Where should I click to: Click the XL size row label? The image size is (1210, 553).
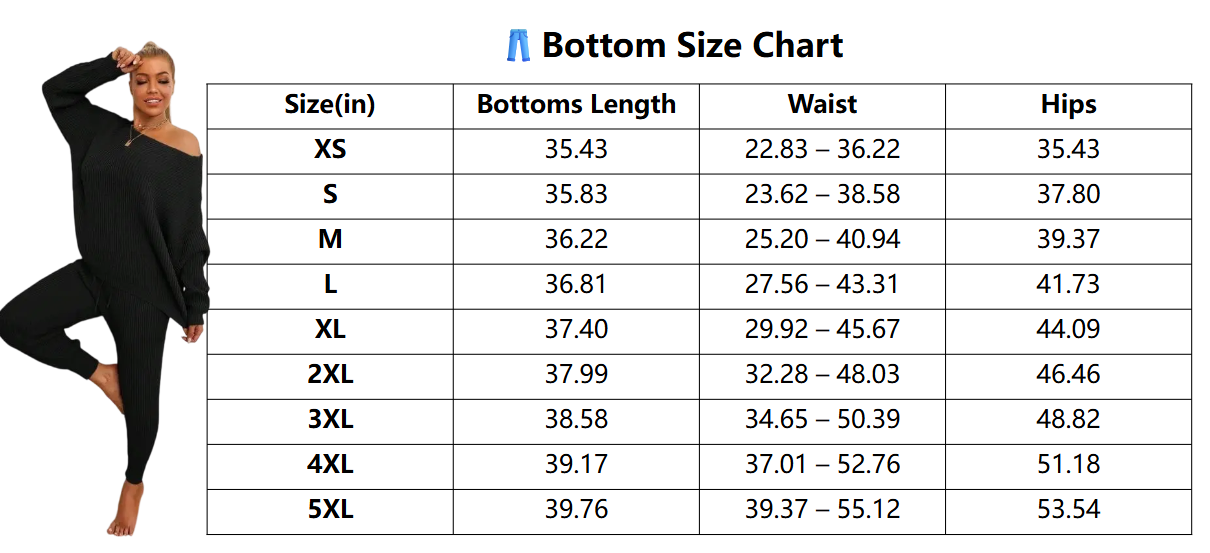point(330,330)
